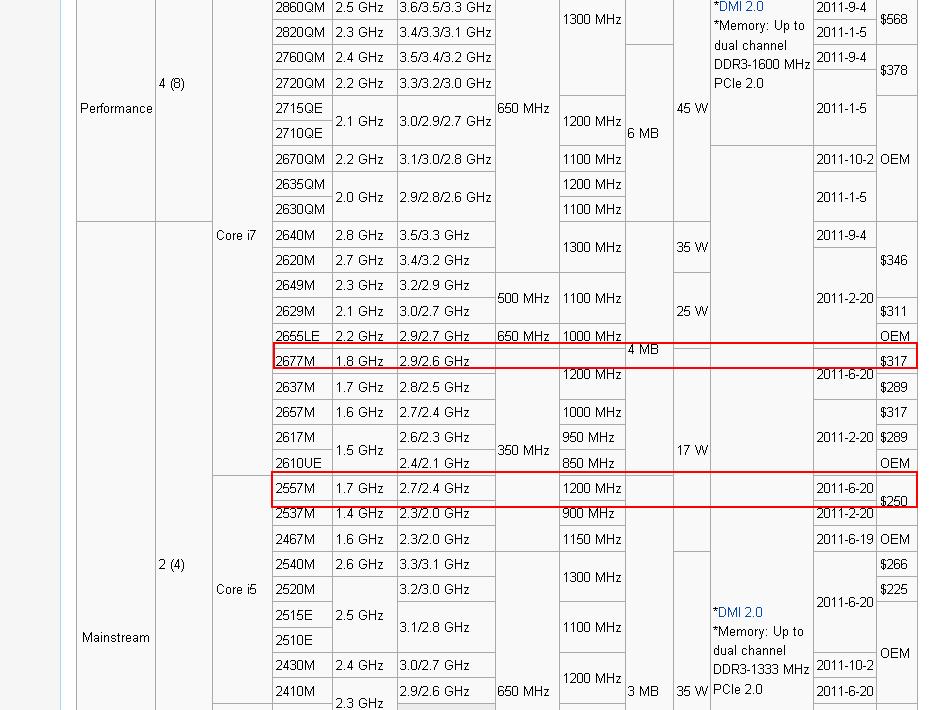The image size is (935, 710).
Task: Open the DMI 2.0 link above DDR3-1333 memory
Action: [740, 612]
